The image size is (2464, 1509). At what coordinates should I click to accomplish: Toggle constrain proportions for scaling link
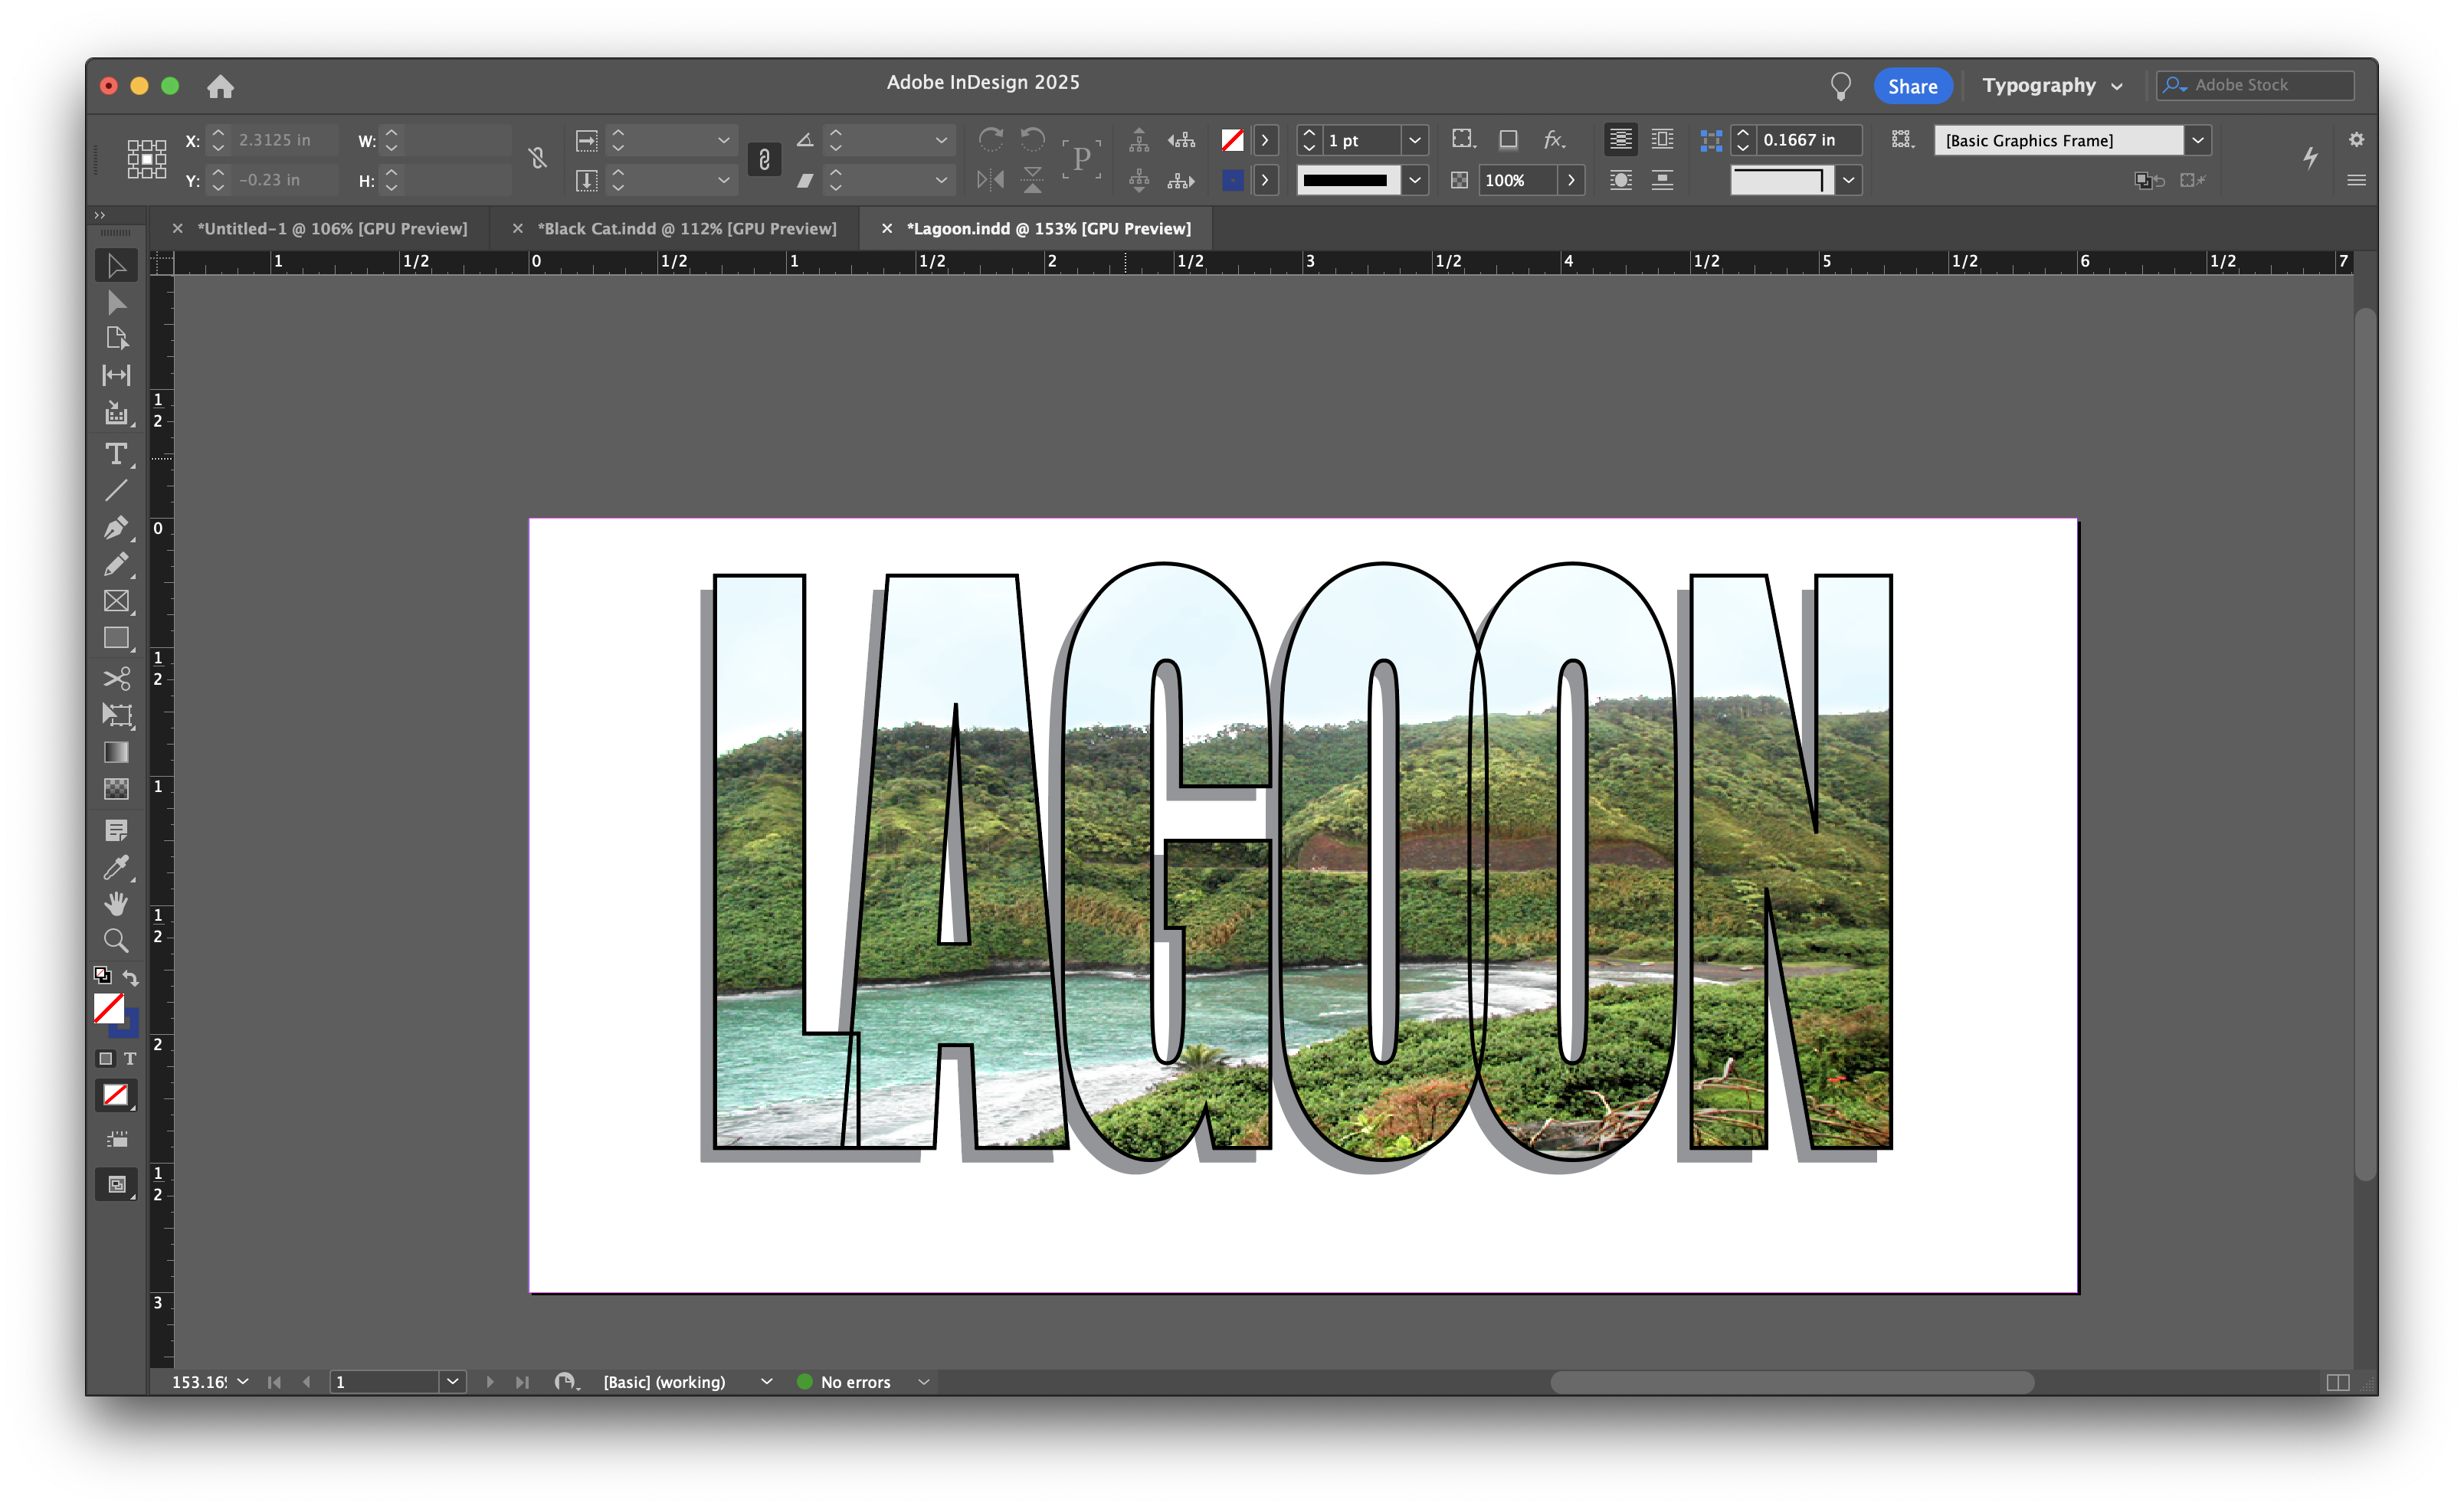pos(764,159)
